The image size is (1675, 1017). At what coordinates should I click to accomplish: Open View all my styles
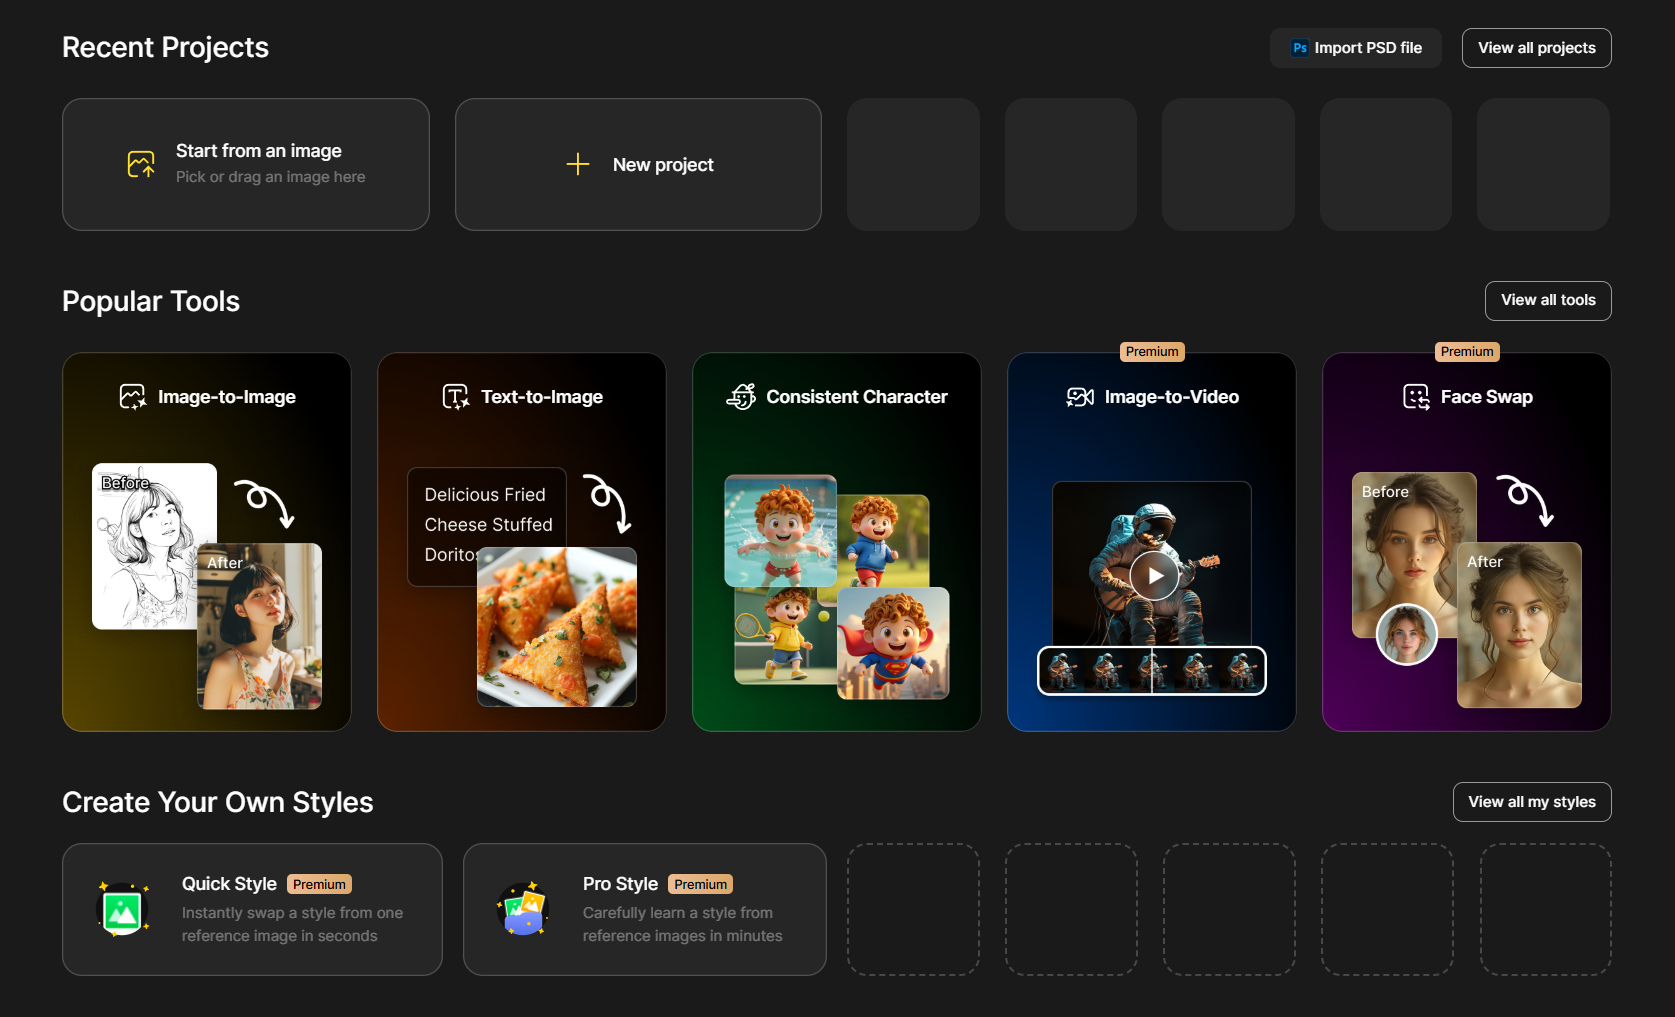[1532, 802]
